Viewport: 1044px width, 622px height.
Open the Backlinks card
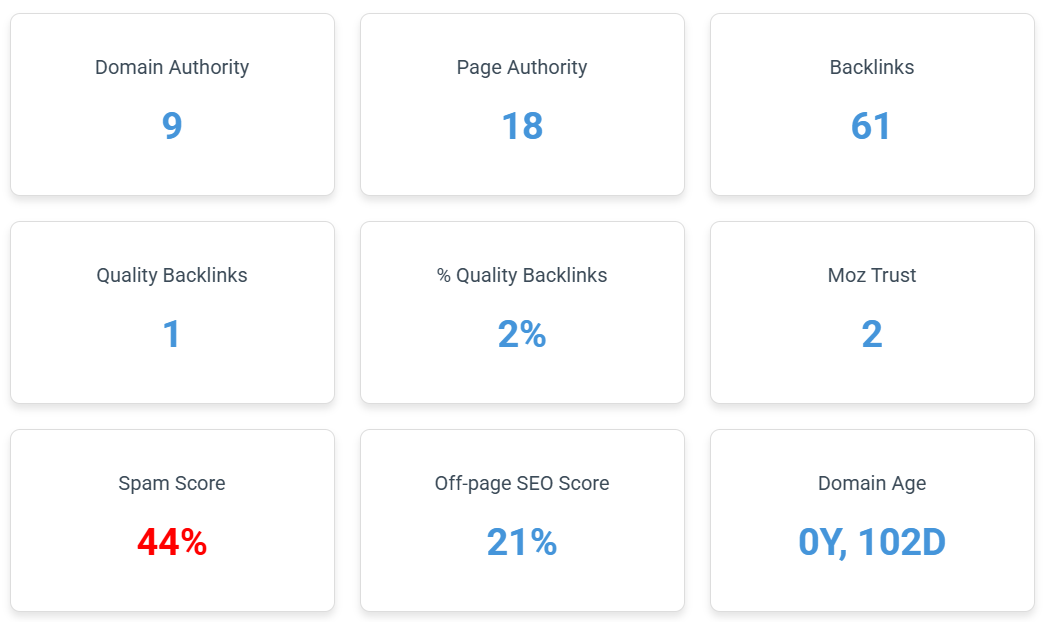(x=872, y=105)
